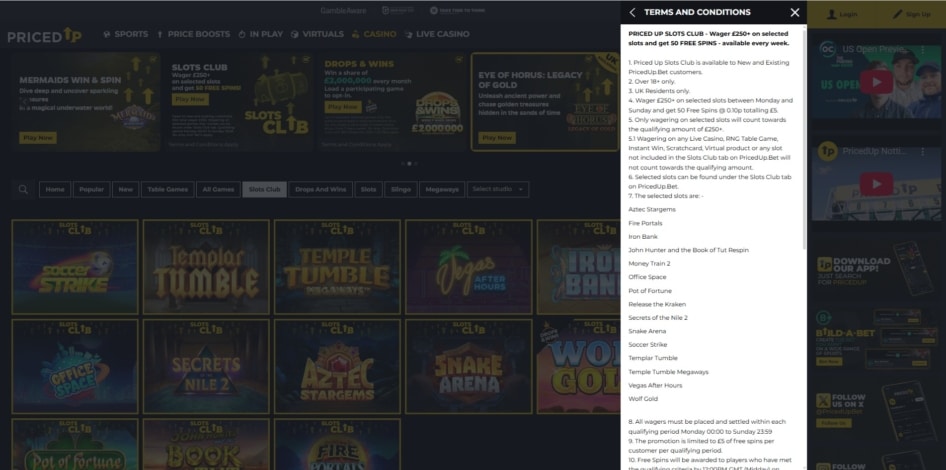Play the US Open Preview YouTube video
The height and width of the screenshot is (470, 946).
[x=876, y=82]
